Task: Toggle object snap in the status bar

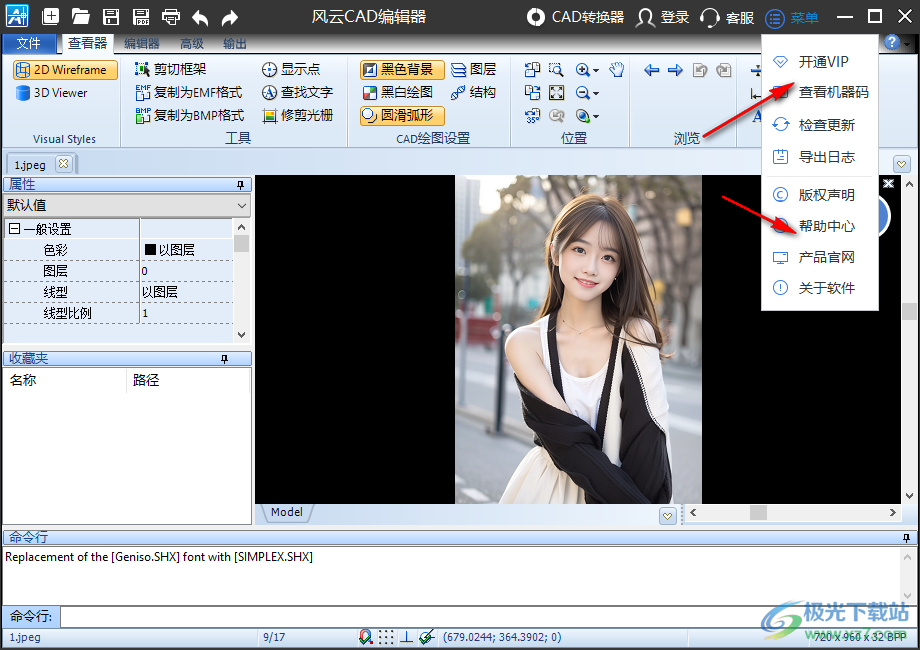Action: 366,637
